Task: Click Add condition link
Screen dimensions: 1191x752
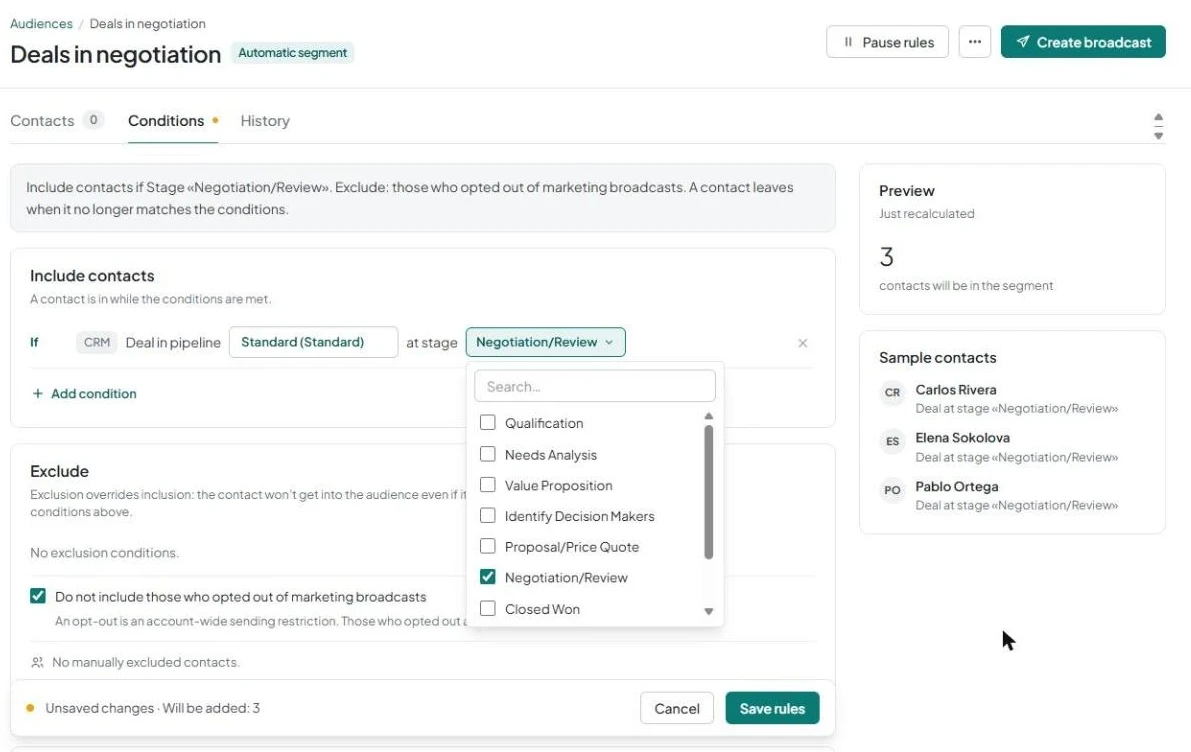Action: (x=84, y=393)
